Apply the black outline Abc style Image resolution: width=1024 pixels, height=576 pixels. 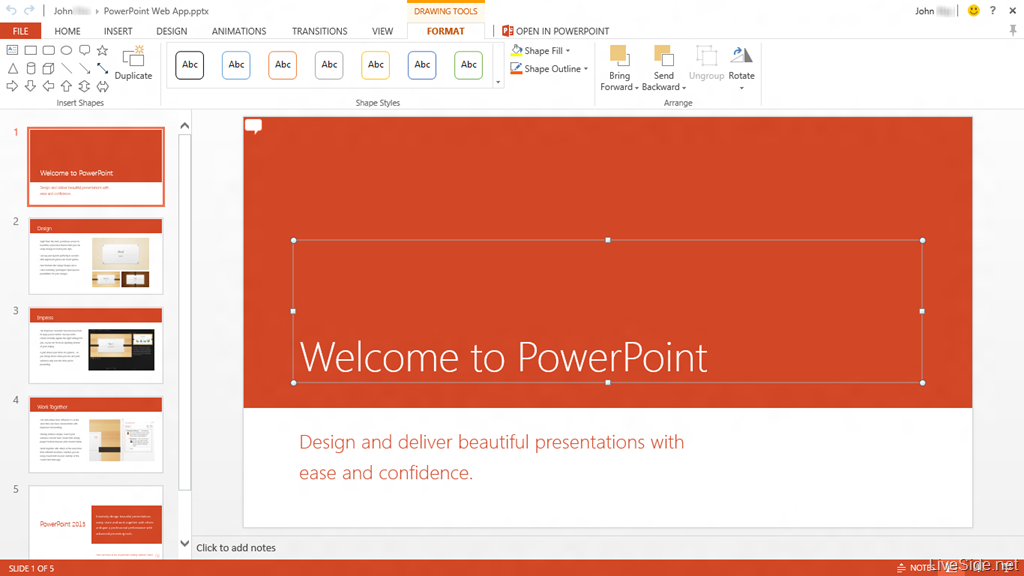tap(189, 65)
